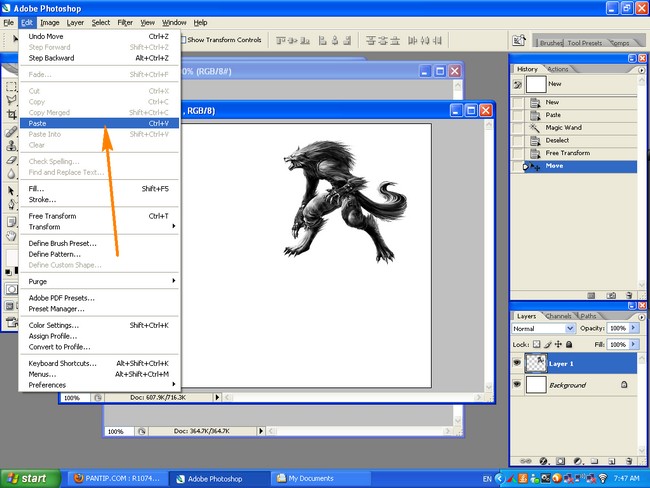Toggle Lock image pixels
The width and height of the screenshot is (650, 488).
pyautogui.click(x=548, y=344)
